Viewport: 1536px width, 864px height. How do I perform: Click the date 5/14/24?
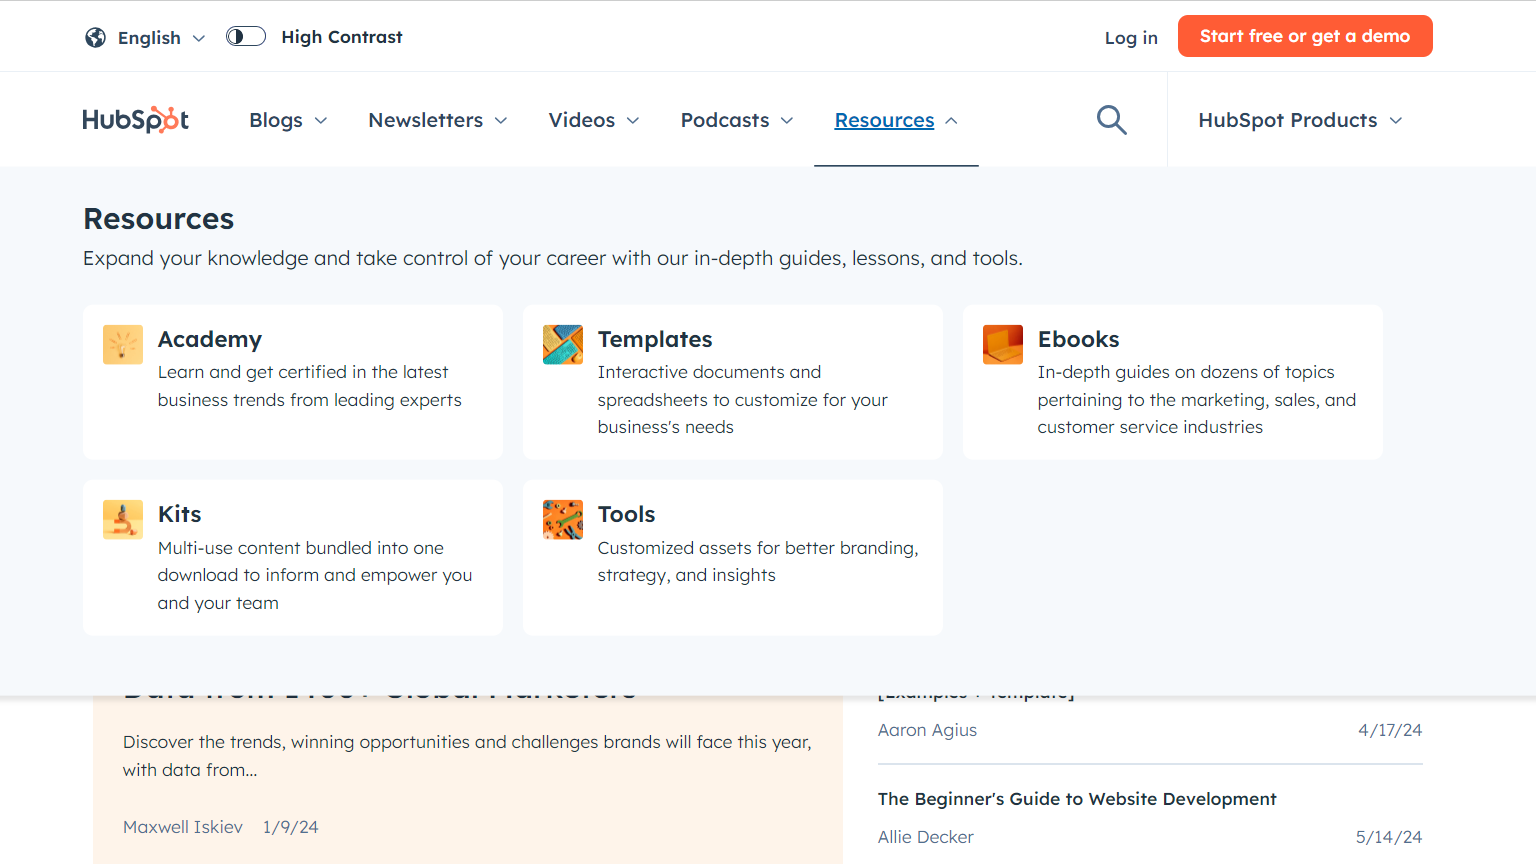pyautogui.click(x=1389, y=837)
